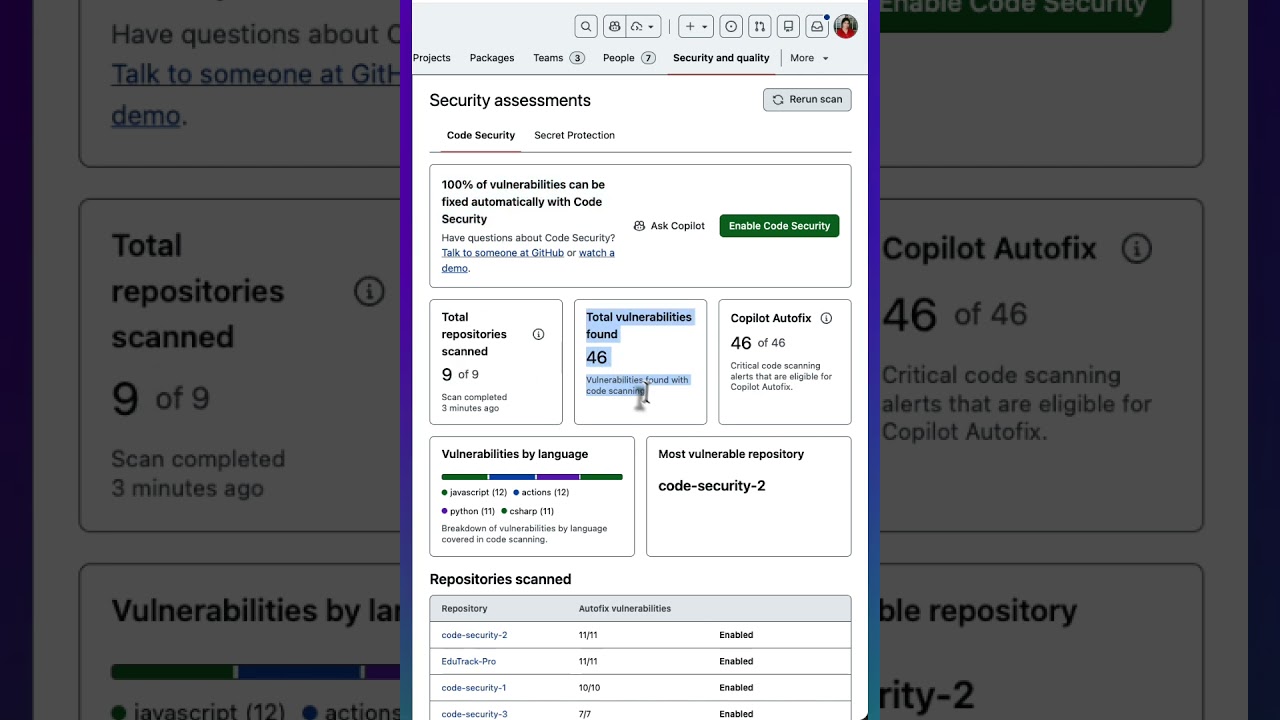Click info icon beside Total repositories scanned
Image resolution: width=1280 pixels, height=720 pixels.
538,334
